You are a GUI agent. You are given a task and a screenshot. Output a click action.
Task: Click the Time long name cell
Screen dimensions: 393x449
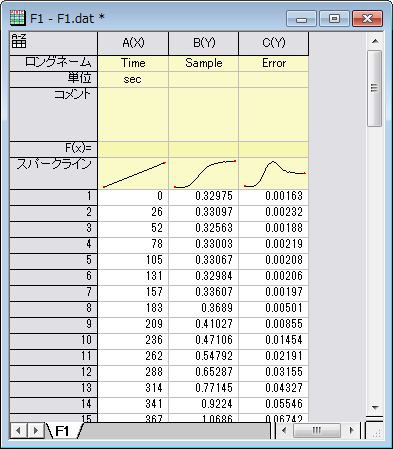133,63
